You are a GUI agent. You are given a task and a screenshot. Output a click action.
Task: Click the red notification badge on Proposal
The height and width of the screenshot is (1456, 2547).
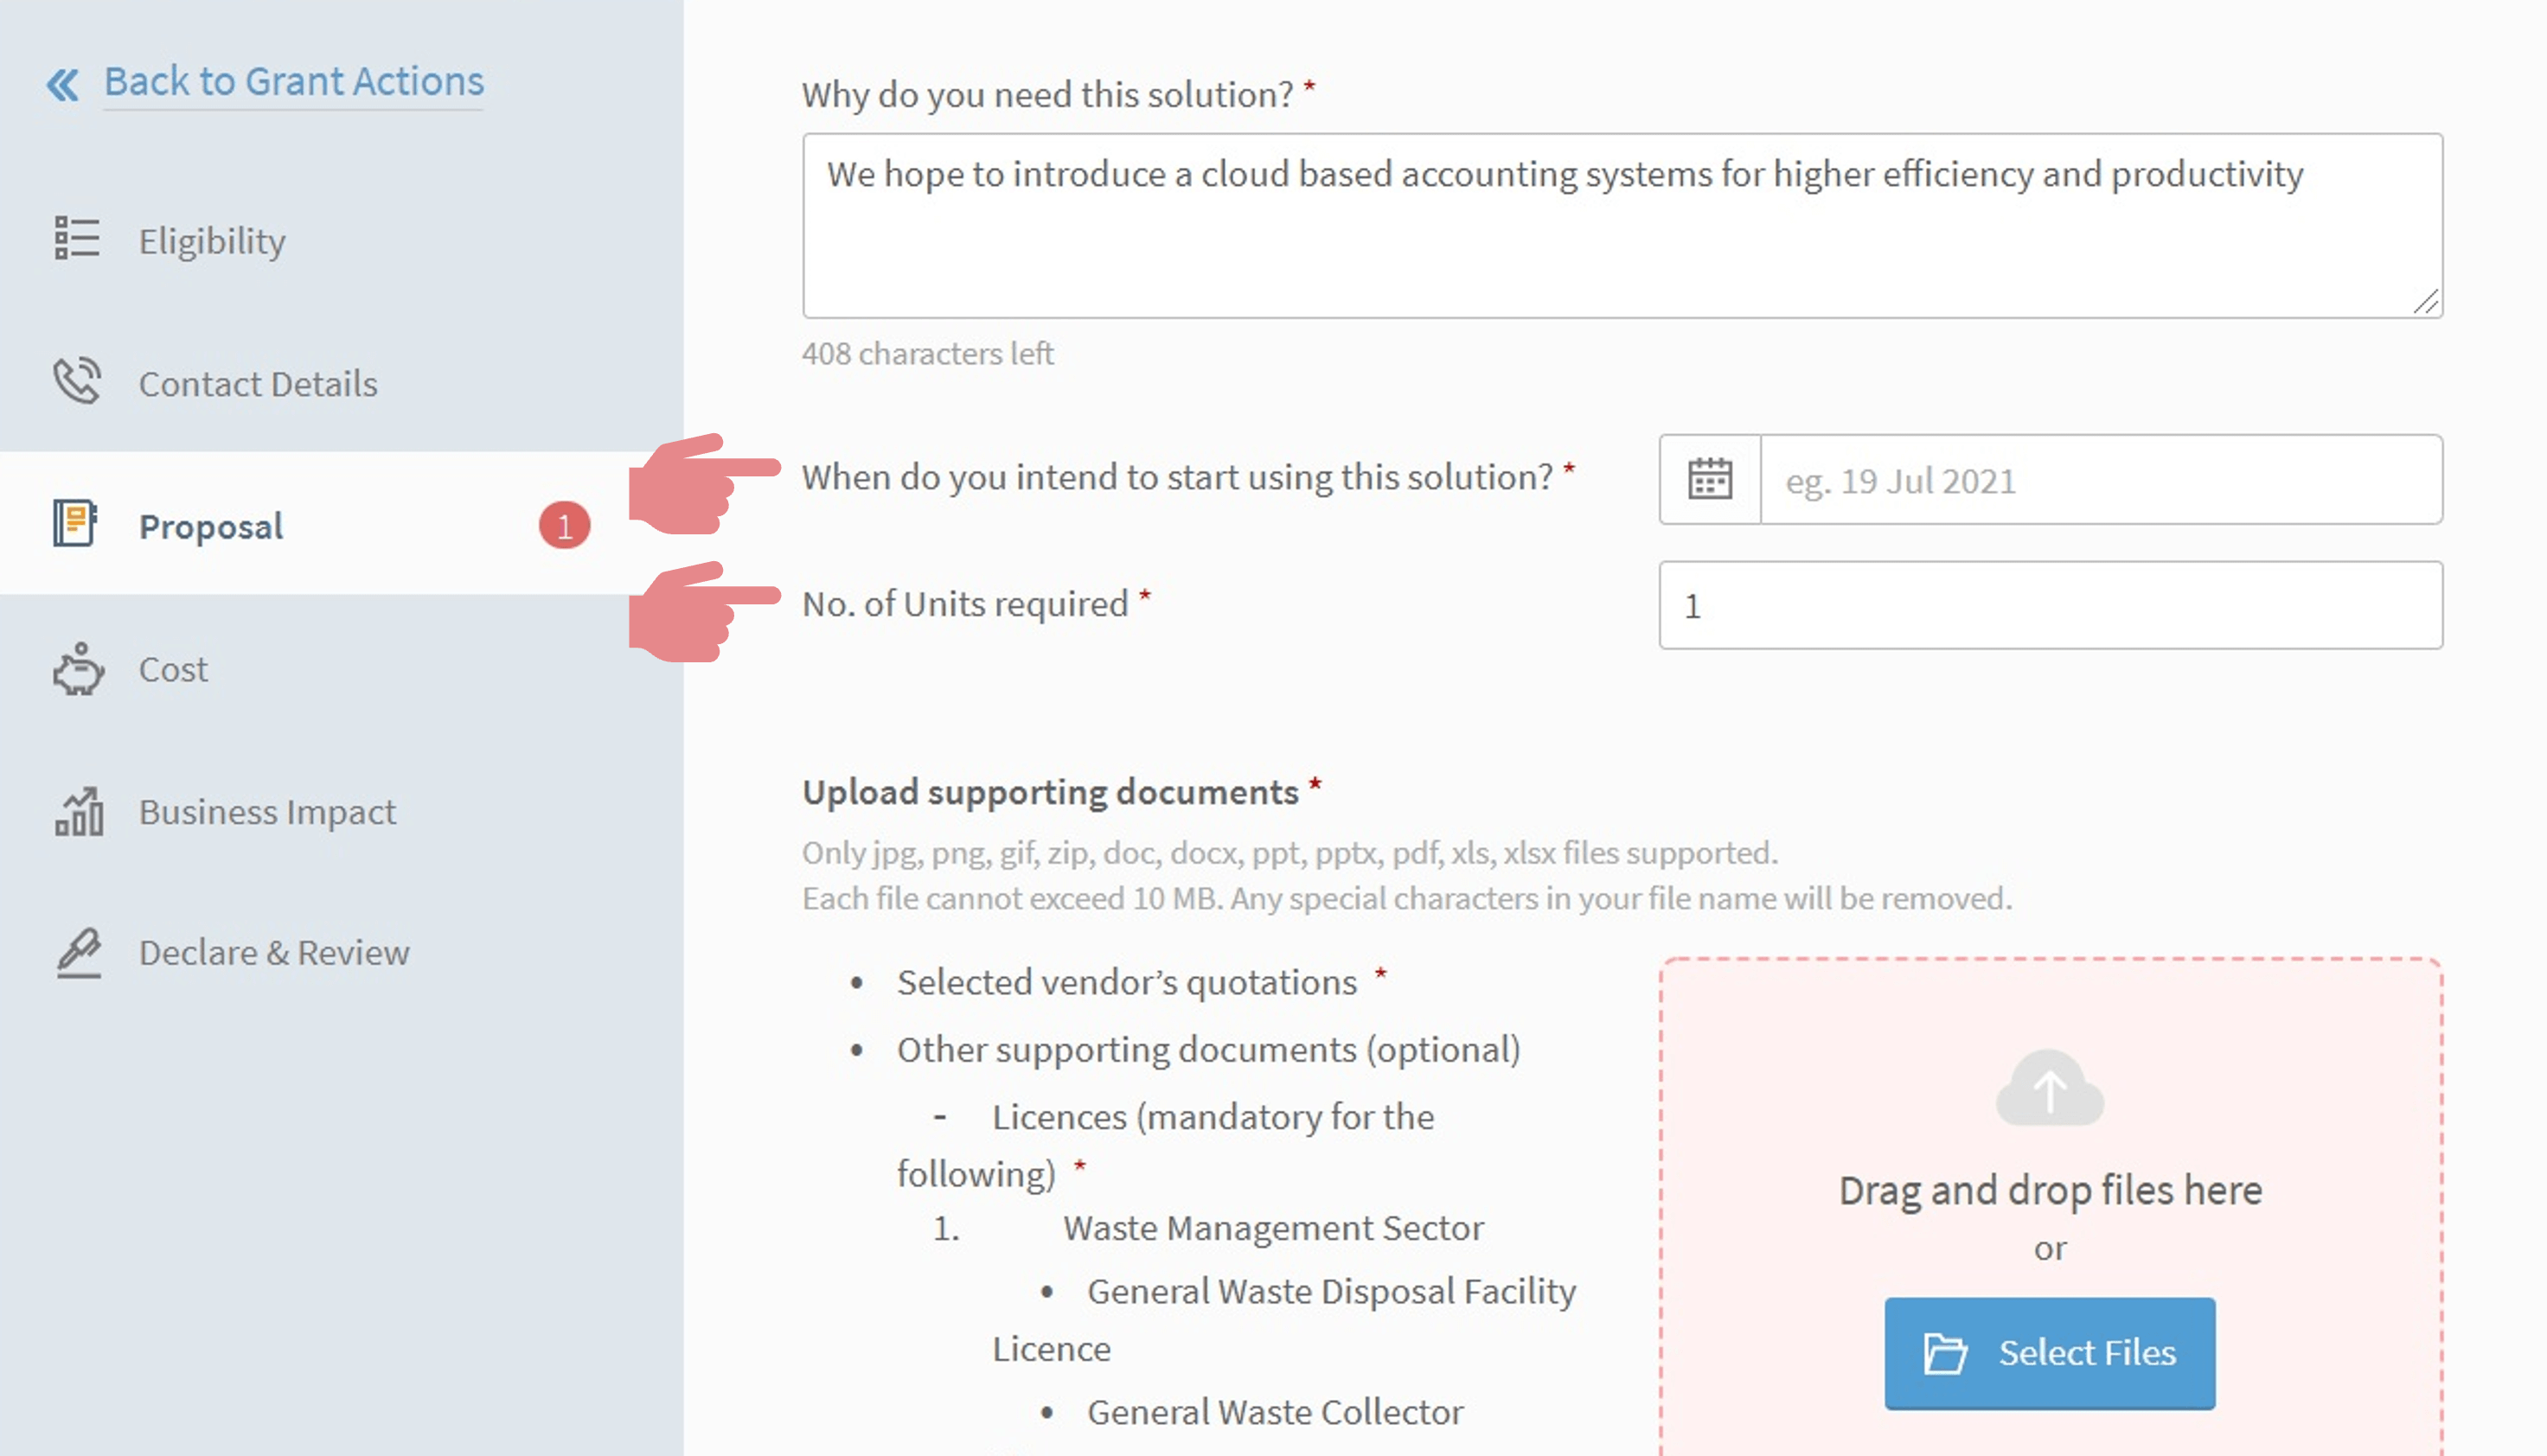564,526
